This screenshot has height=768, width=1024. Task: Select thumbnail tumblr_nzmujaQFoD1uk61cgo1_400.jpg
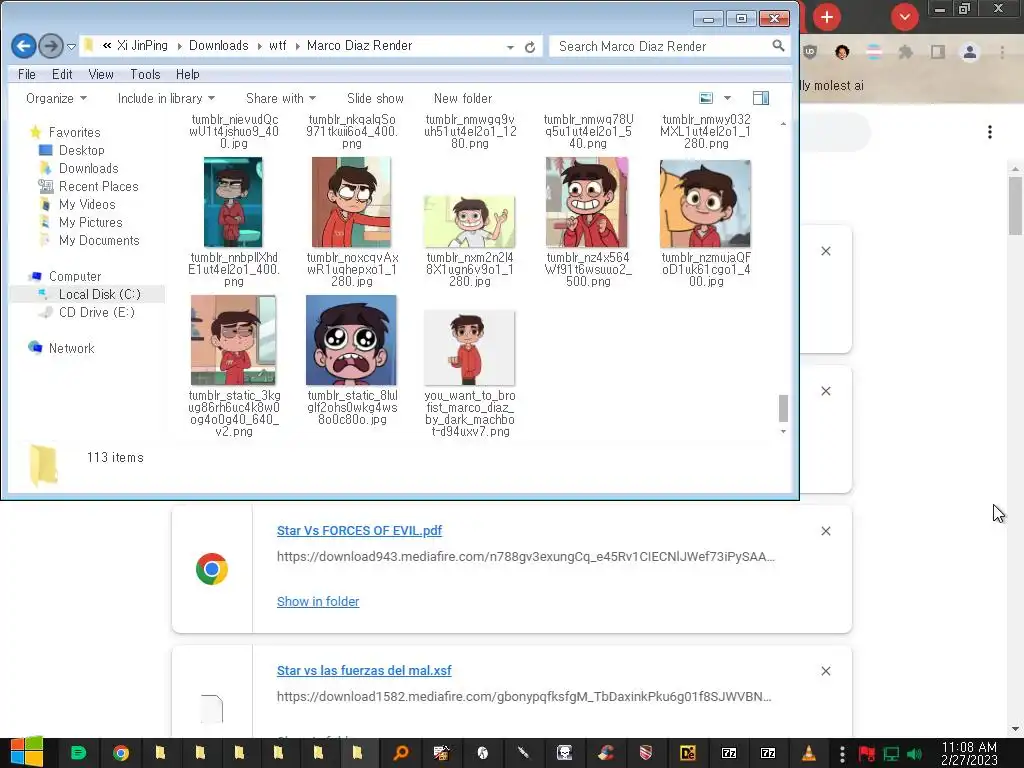pos(705,204)
